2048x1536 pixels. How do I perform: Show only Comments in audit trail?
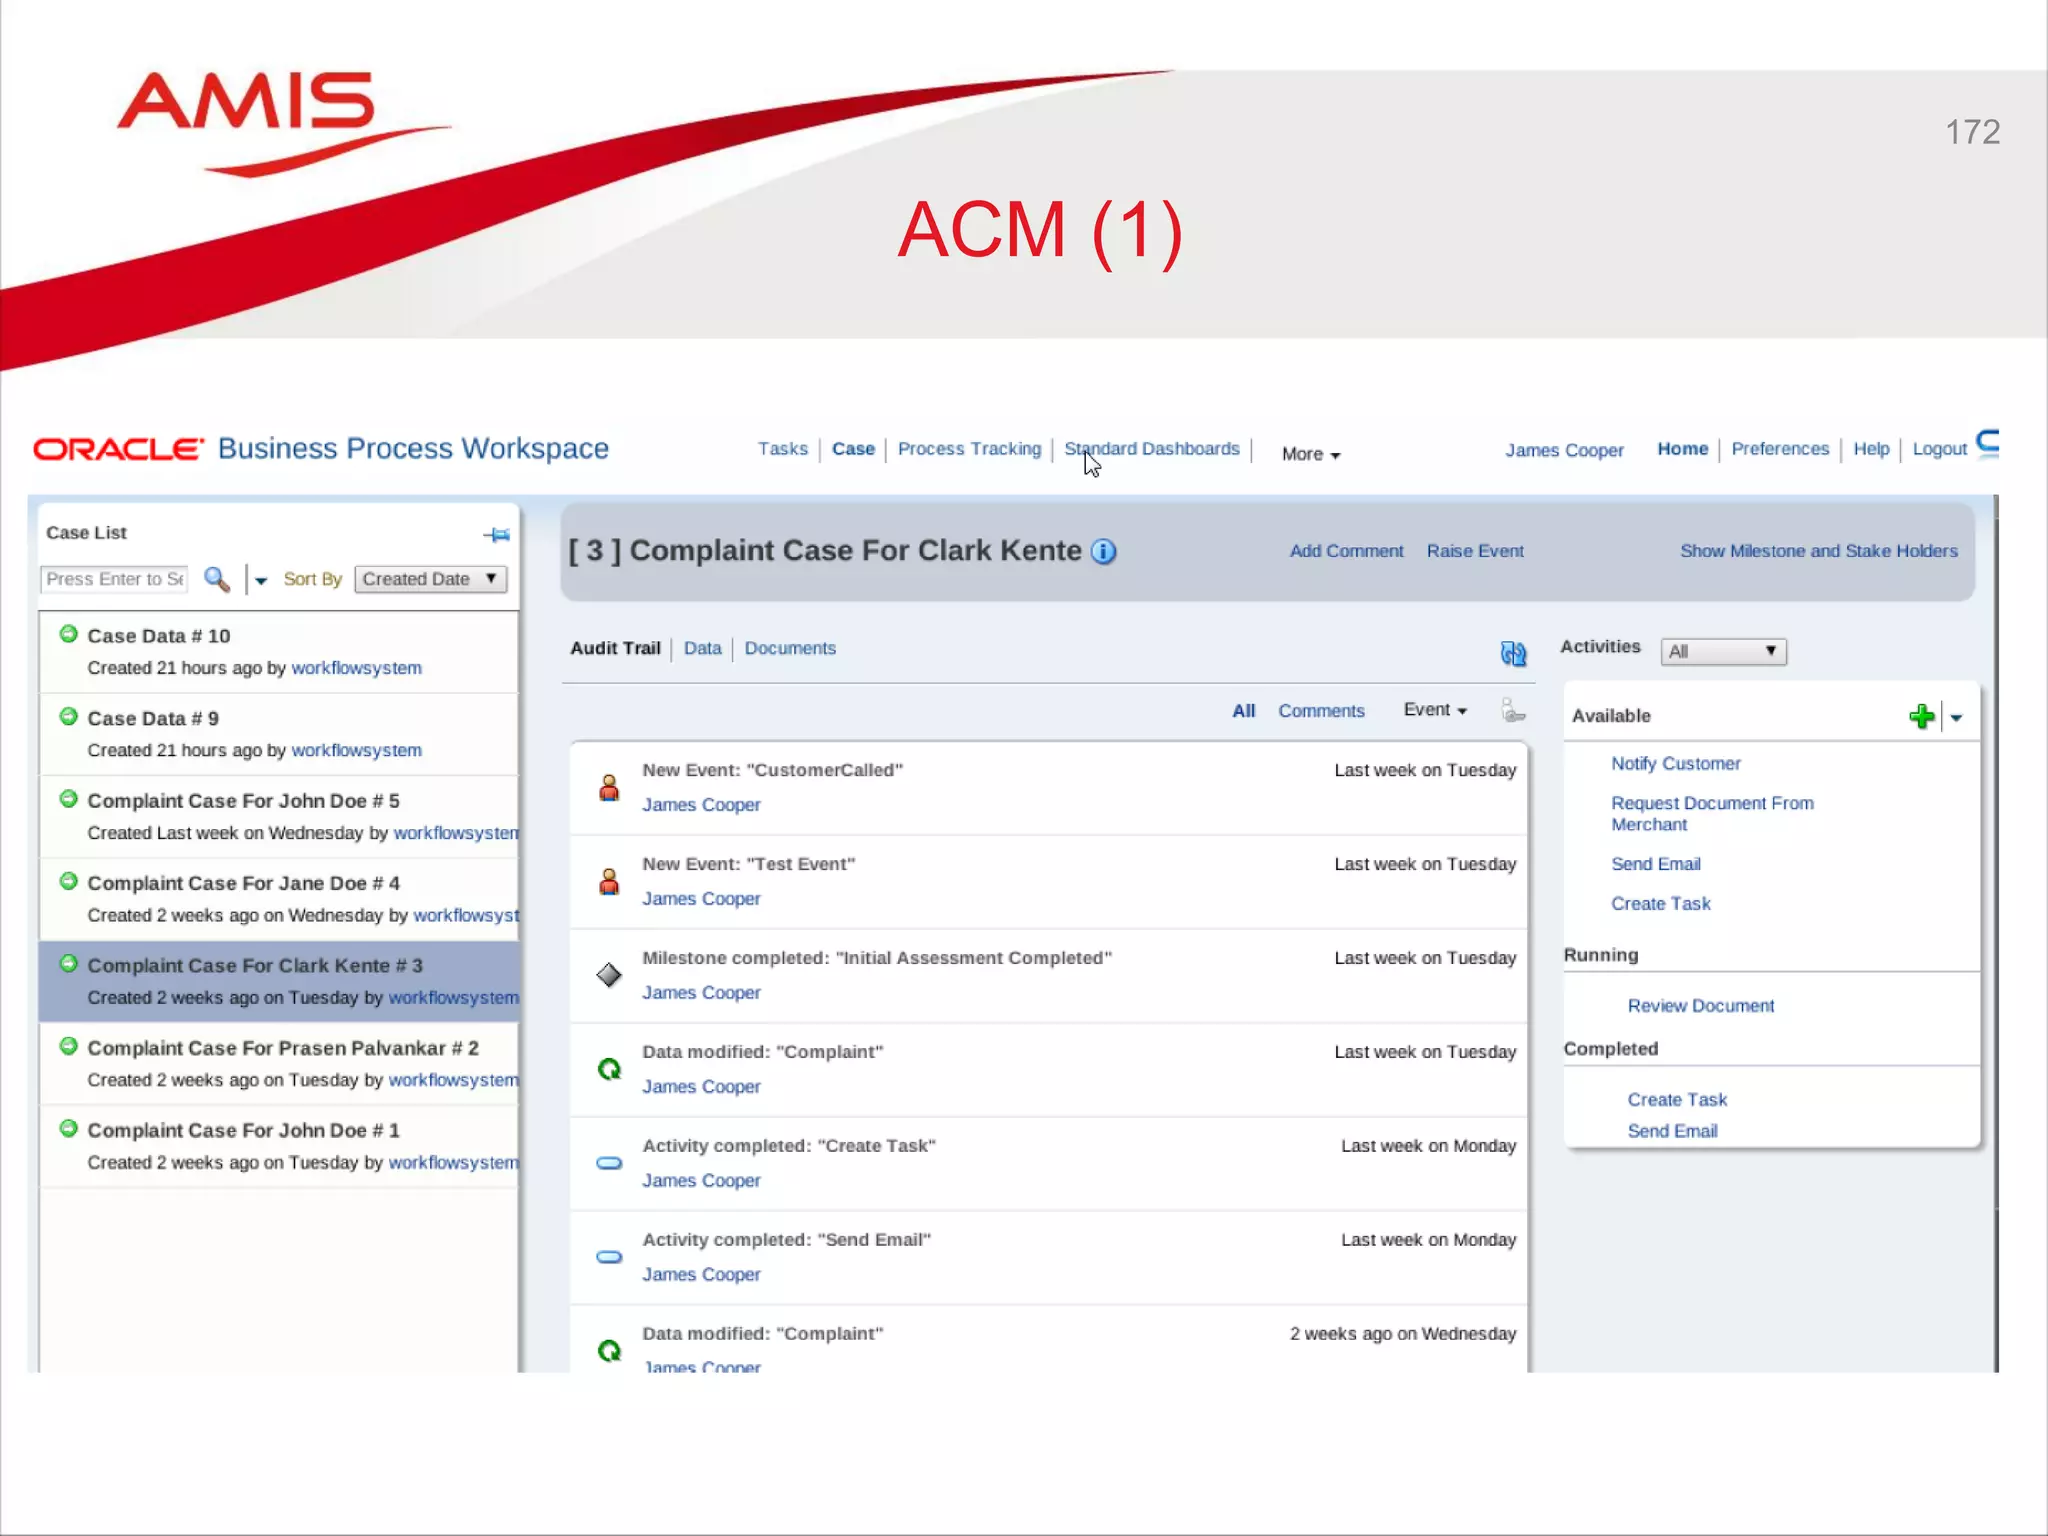[x=1320, y=711]
